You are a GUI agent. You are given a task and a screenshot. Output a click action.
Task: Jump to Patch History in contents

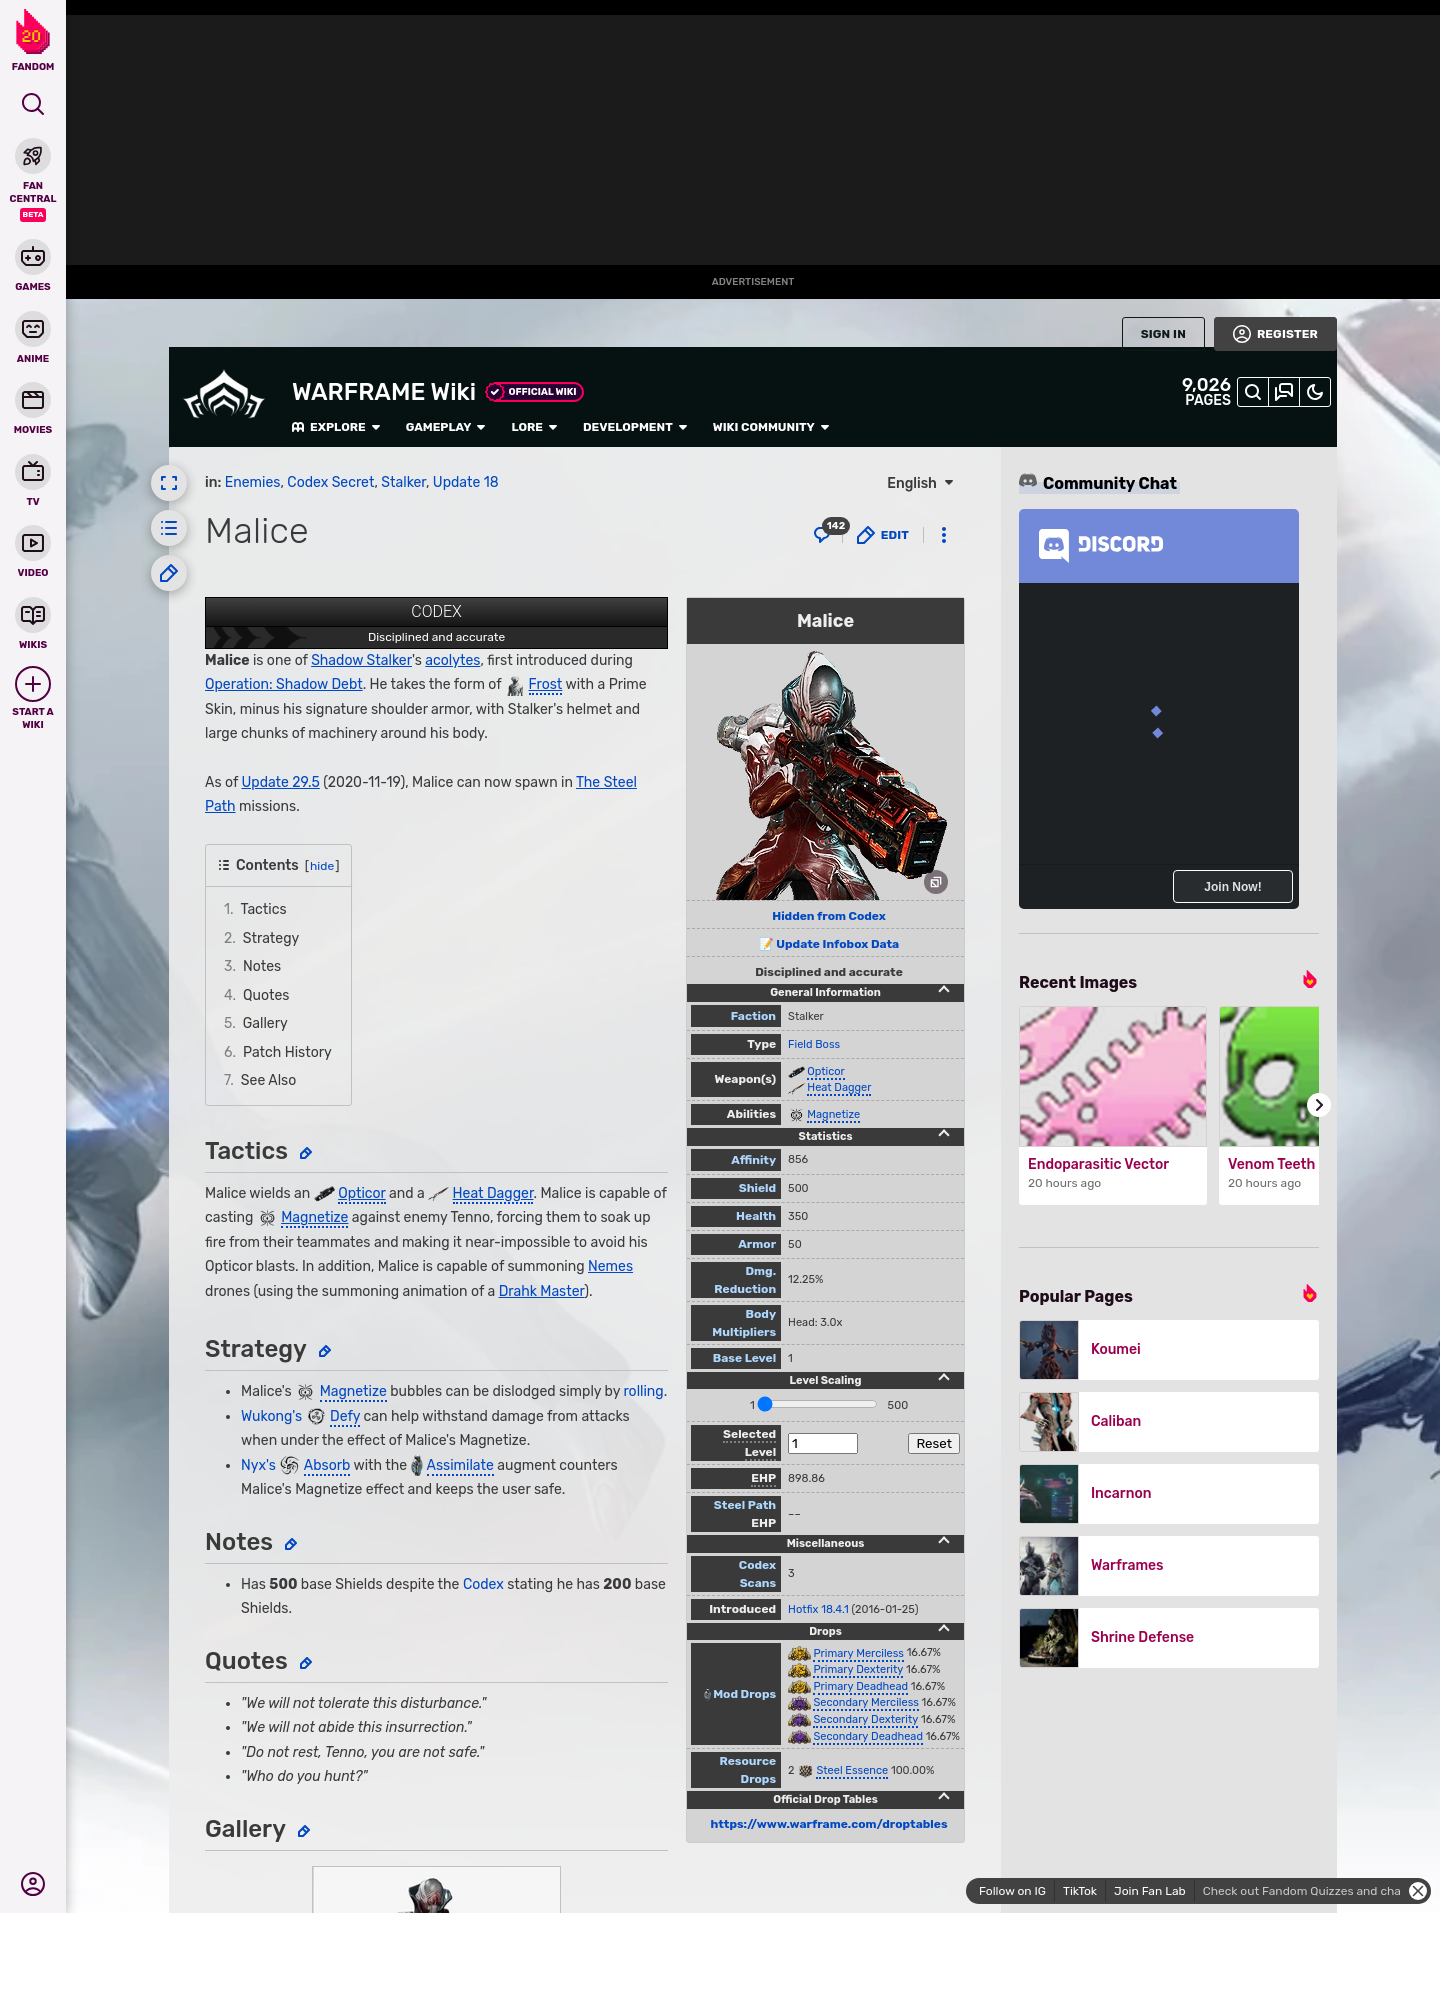[286, 1052]
